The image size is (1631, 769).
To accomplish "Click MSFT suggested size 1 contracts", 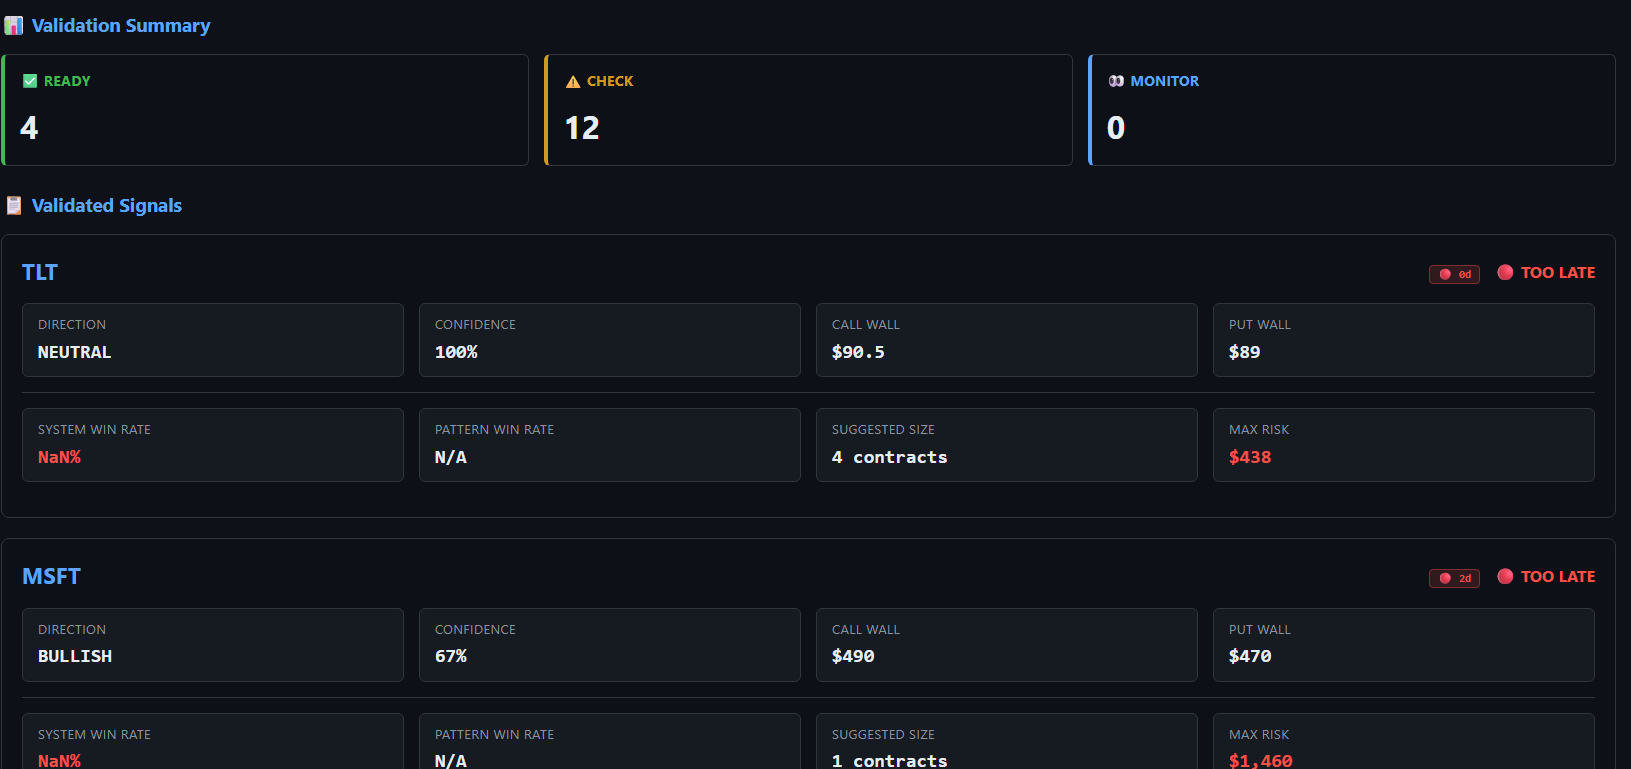I will point(889,761).
